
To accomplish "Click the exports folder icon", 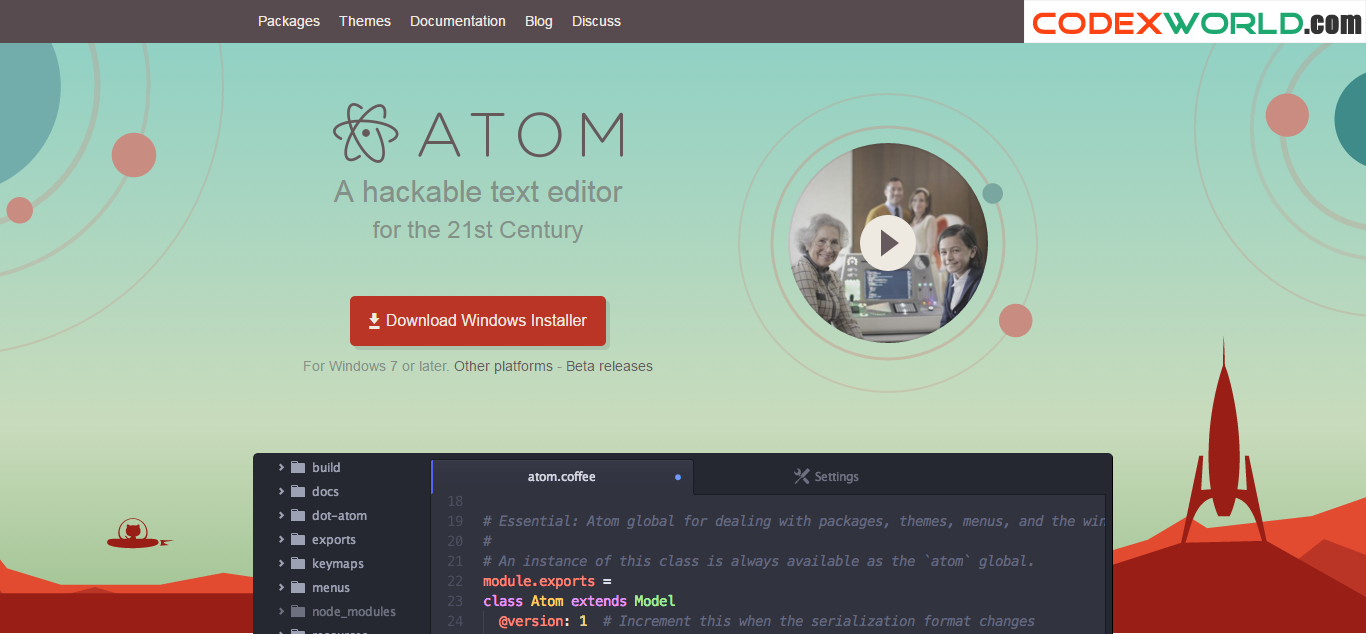I will click(298, 539).
